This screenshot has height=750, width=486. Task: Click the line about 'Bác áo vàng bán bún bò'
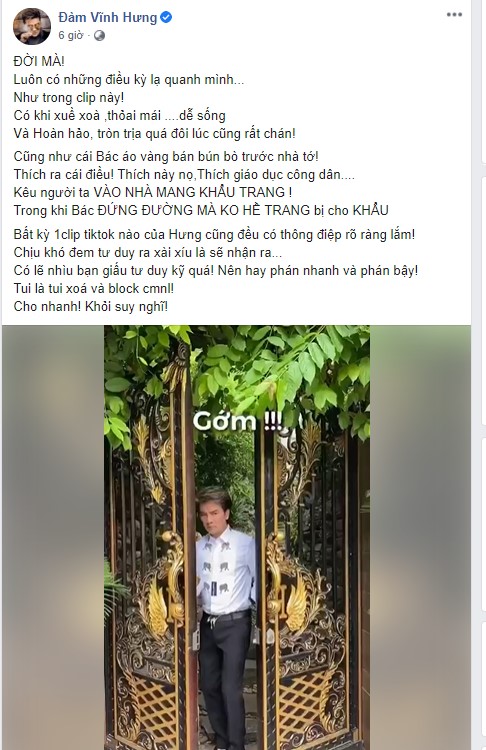click(166, 156)
